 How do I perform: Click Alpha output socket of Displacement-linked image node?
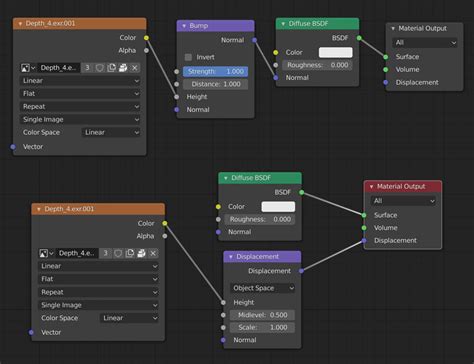(x=165, y=236)
